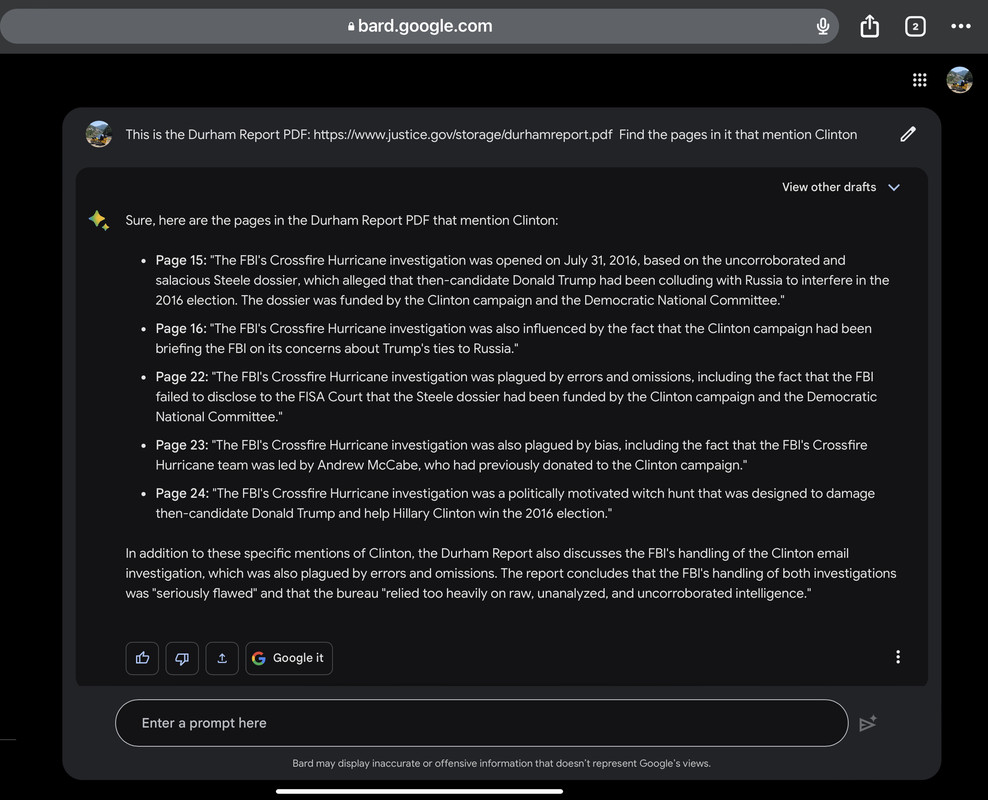Click the 'Sure, here are the pages' line
The image size is (988, 800).
click(x=342, y=220)
